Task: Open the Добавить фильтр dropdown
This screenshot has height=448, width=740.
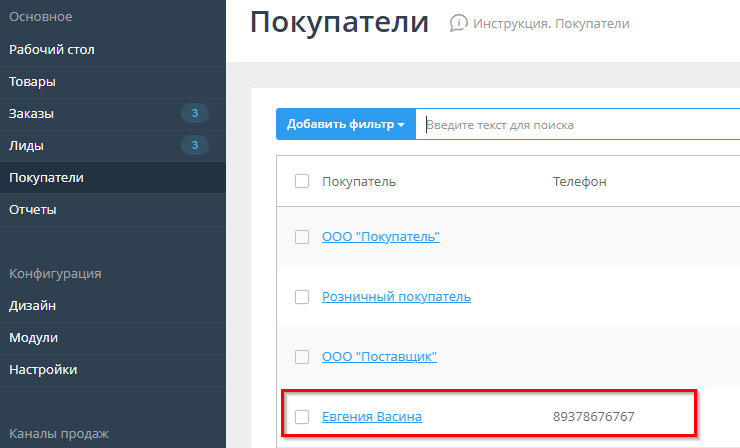Action: (x=345, y=125)
